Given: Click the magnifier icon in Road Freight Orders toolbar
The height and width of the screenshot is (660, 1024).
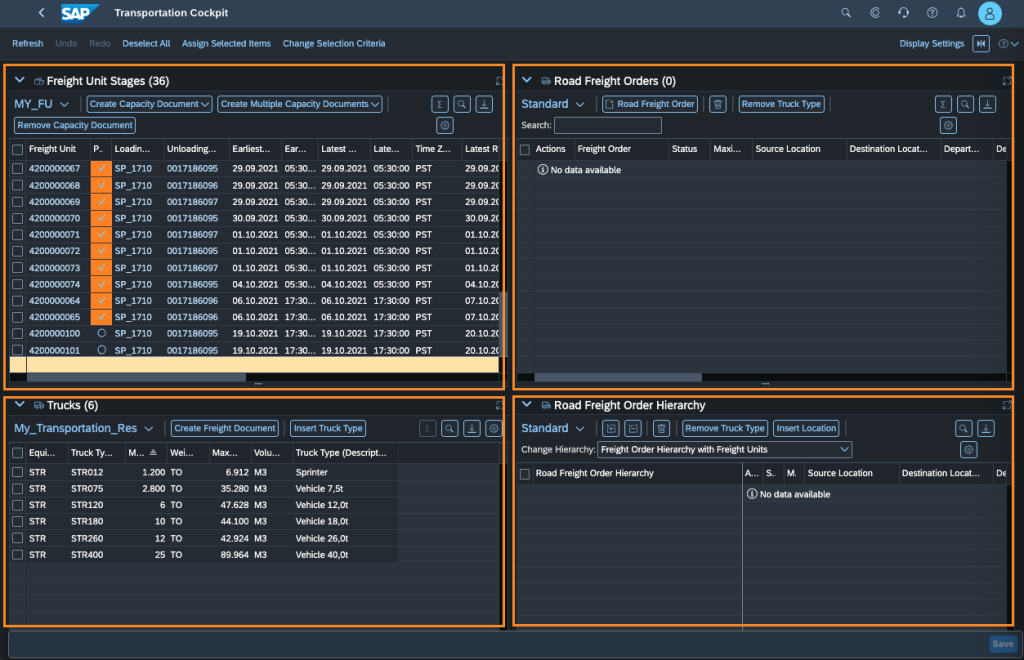Looking at the screenshot, I should 965,104.
